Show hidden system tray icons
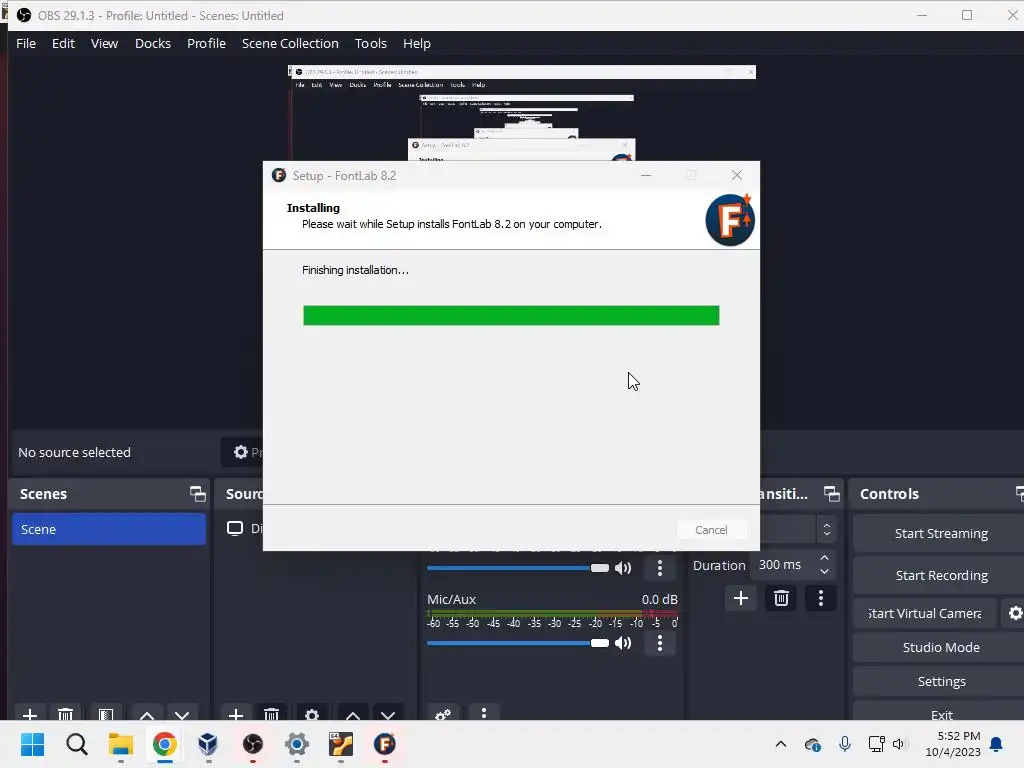 [x=780, y=744]
